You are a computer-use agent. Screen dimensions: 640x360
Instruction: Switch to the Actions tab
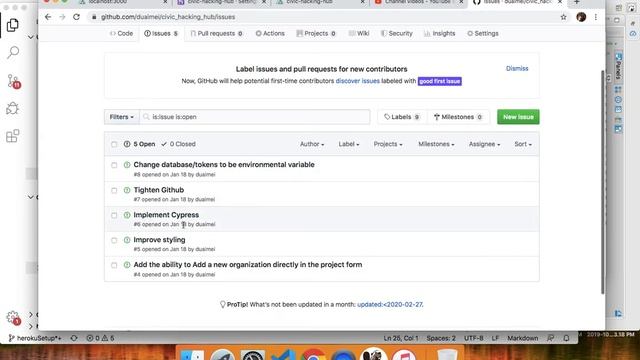(x=270, y=33)
